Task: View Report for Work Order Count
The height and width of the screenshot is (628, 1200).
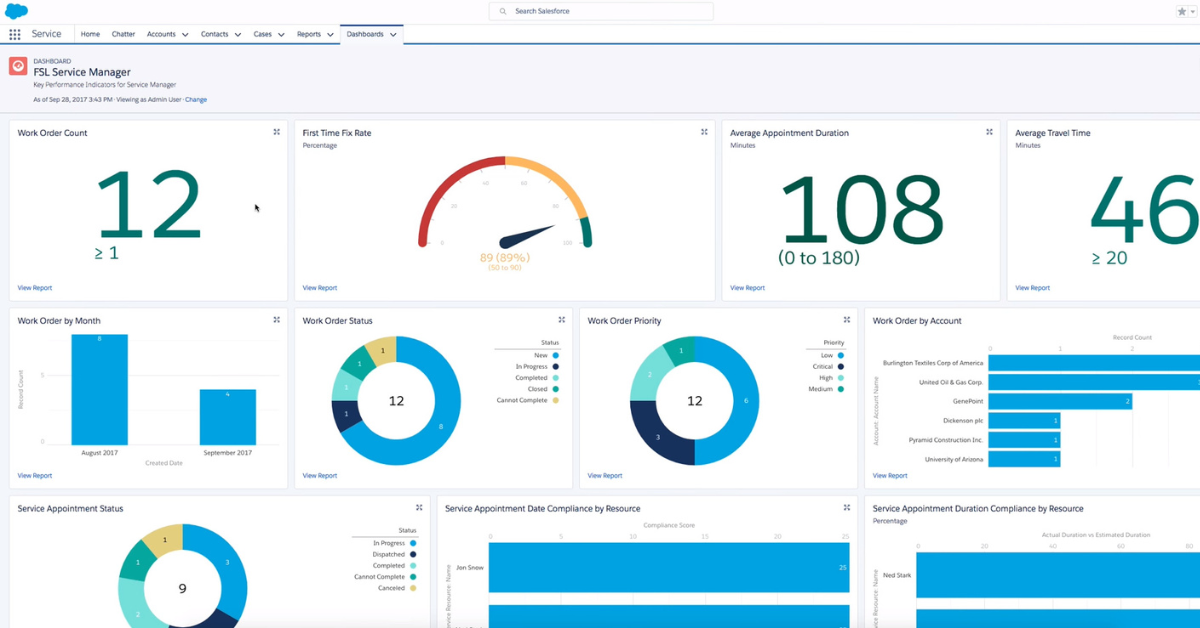Action: [34, 288]
